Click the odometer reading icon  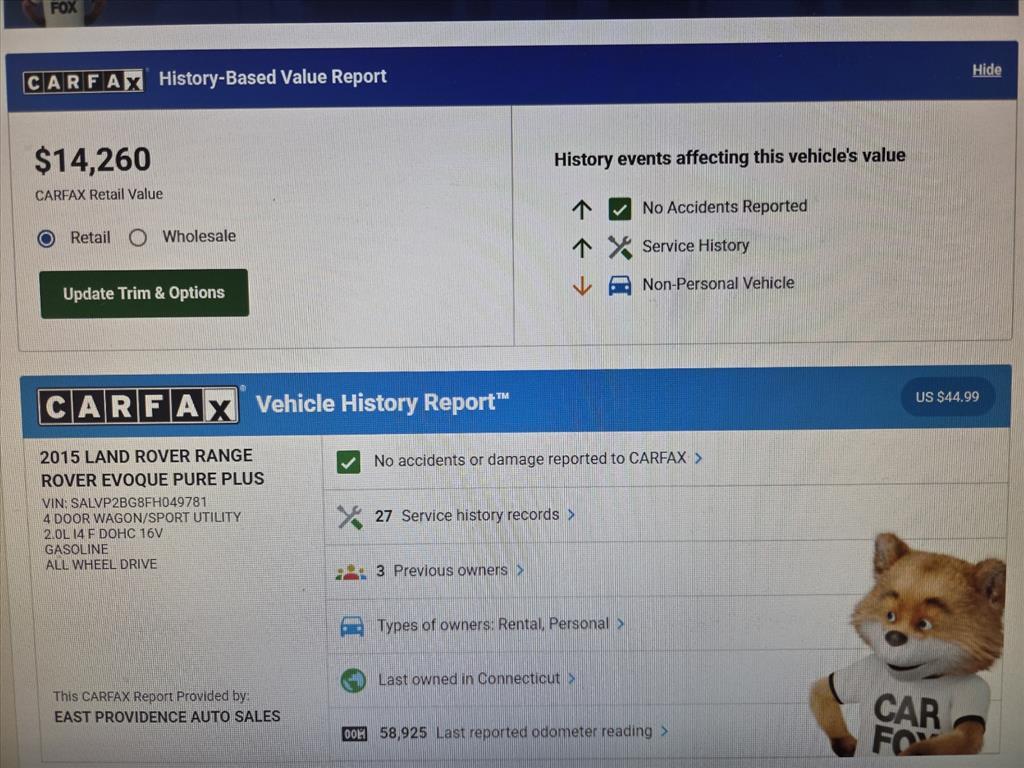[x=355, y=734]
